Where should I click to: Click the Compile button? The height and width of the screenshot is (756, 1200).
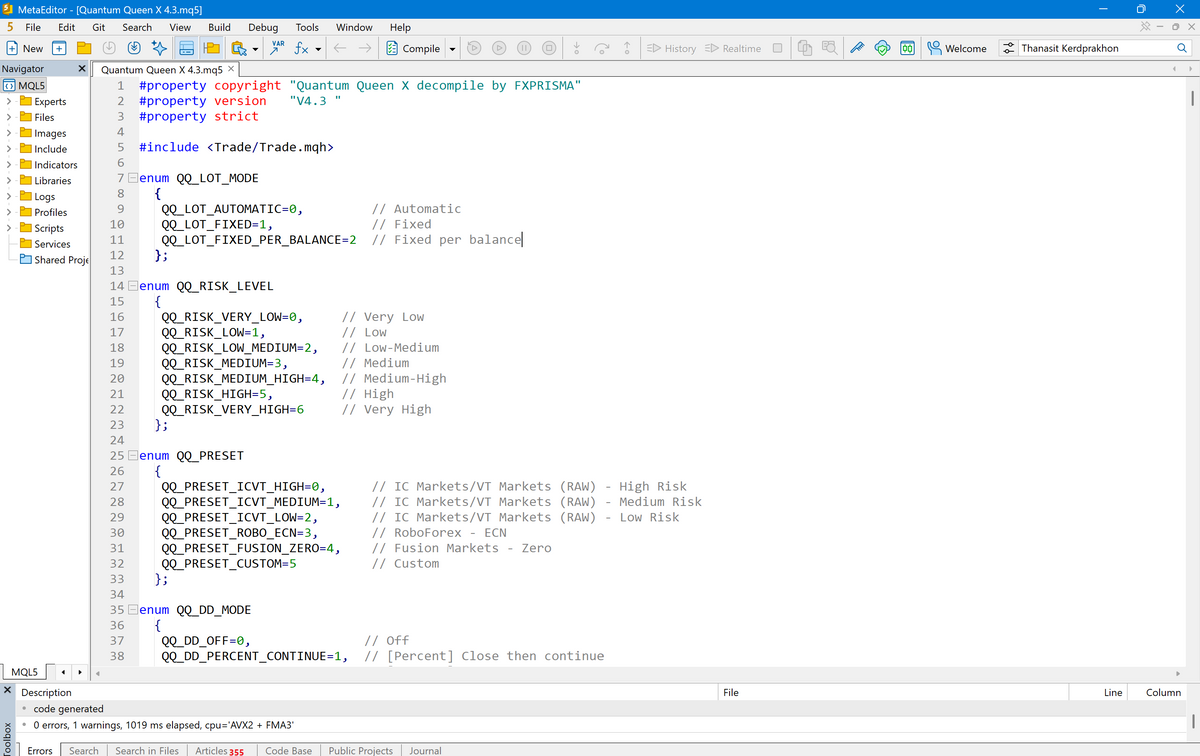point(413,48)
